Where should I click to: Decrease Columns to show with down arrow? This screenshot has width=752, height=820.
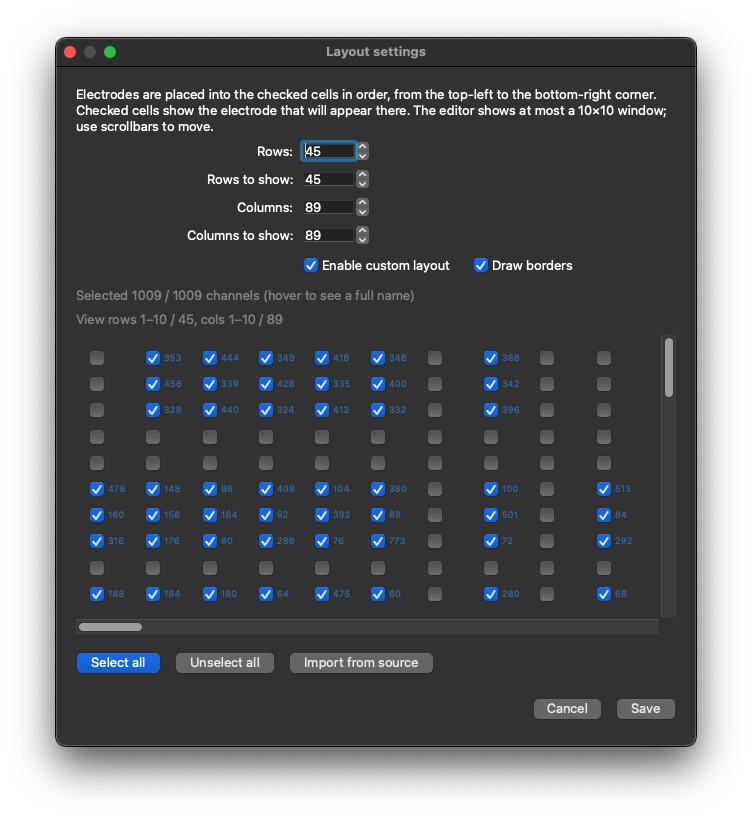click(362, 240)
